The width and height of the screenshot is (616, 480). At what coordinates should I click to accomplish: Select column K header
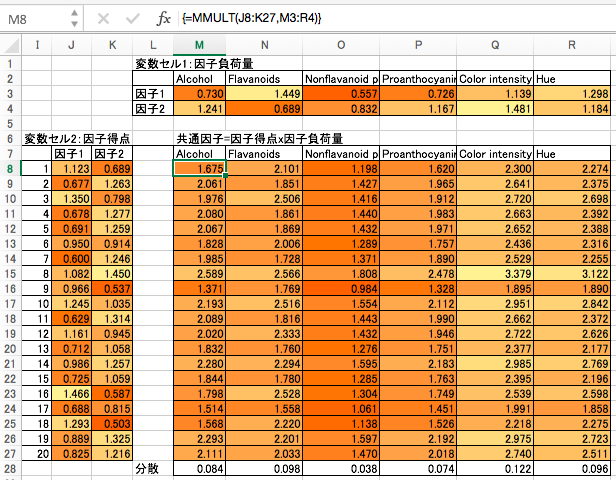click(112, 46)
